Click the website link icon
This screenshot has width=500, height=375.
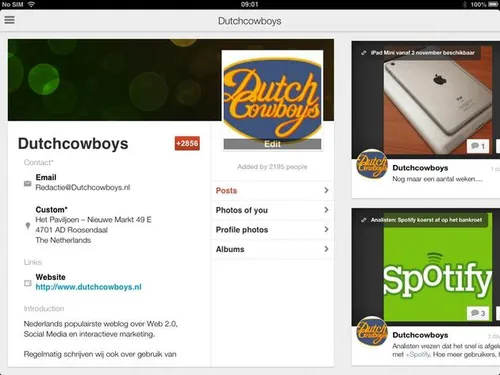click(28, 283)
